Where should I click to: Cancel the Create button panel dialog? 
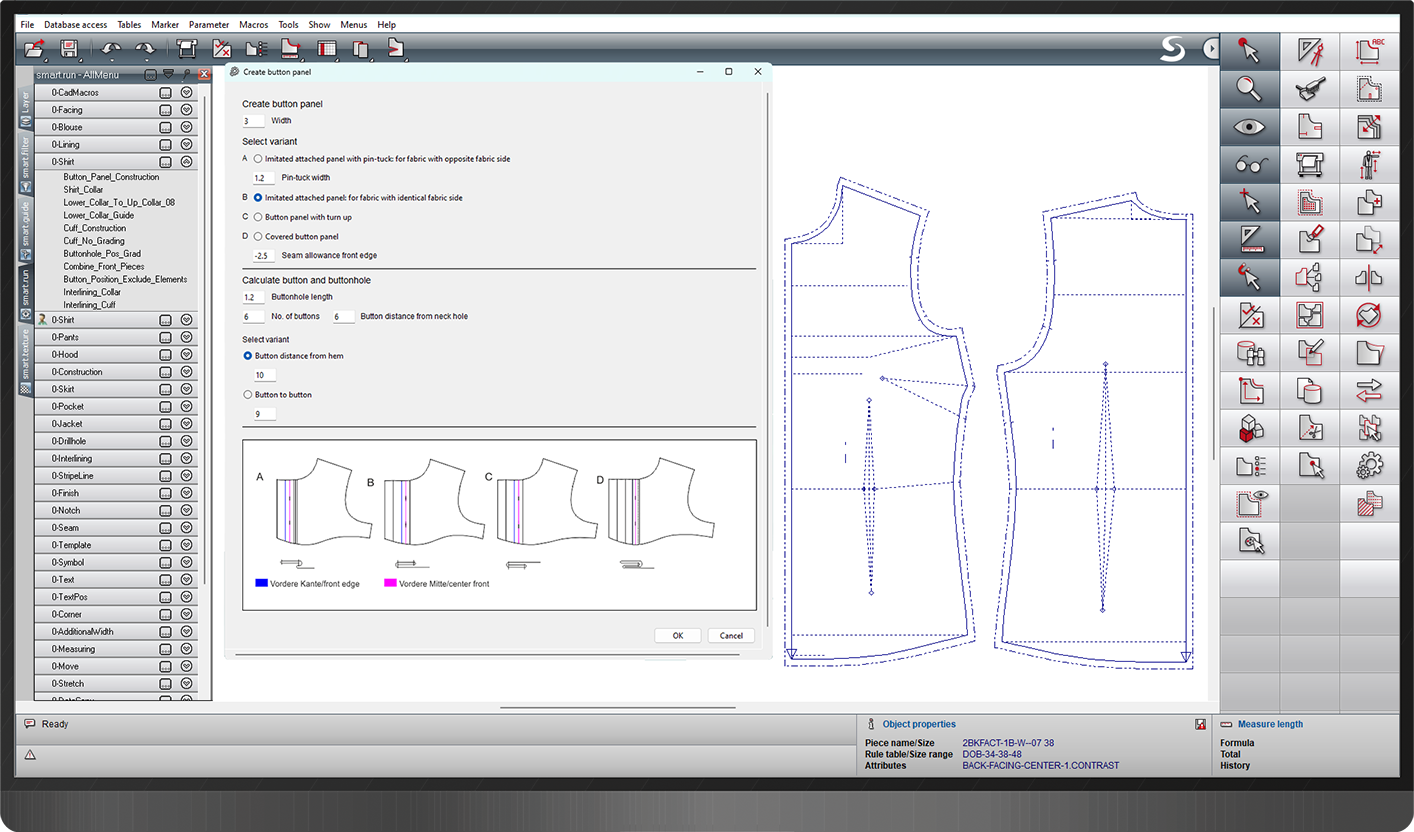pos(731,636)
